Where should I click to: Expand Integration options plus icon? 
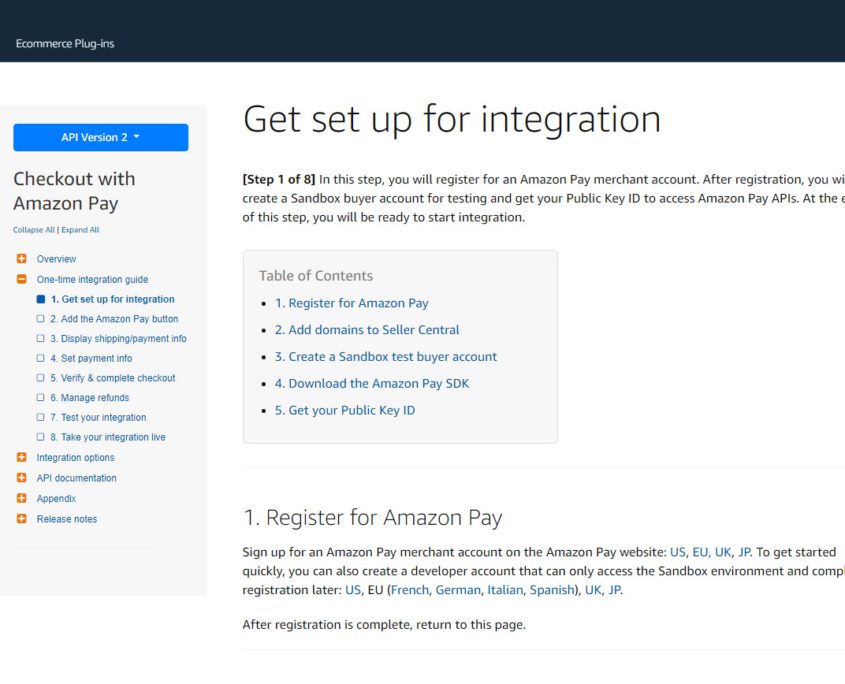(21, 458)
